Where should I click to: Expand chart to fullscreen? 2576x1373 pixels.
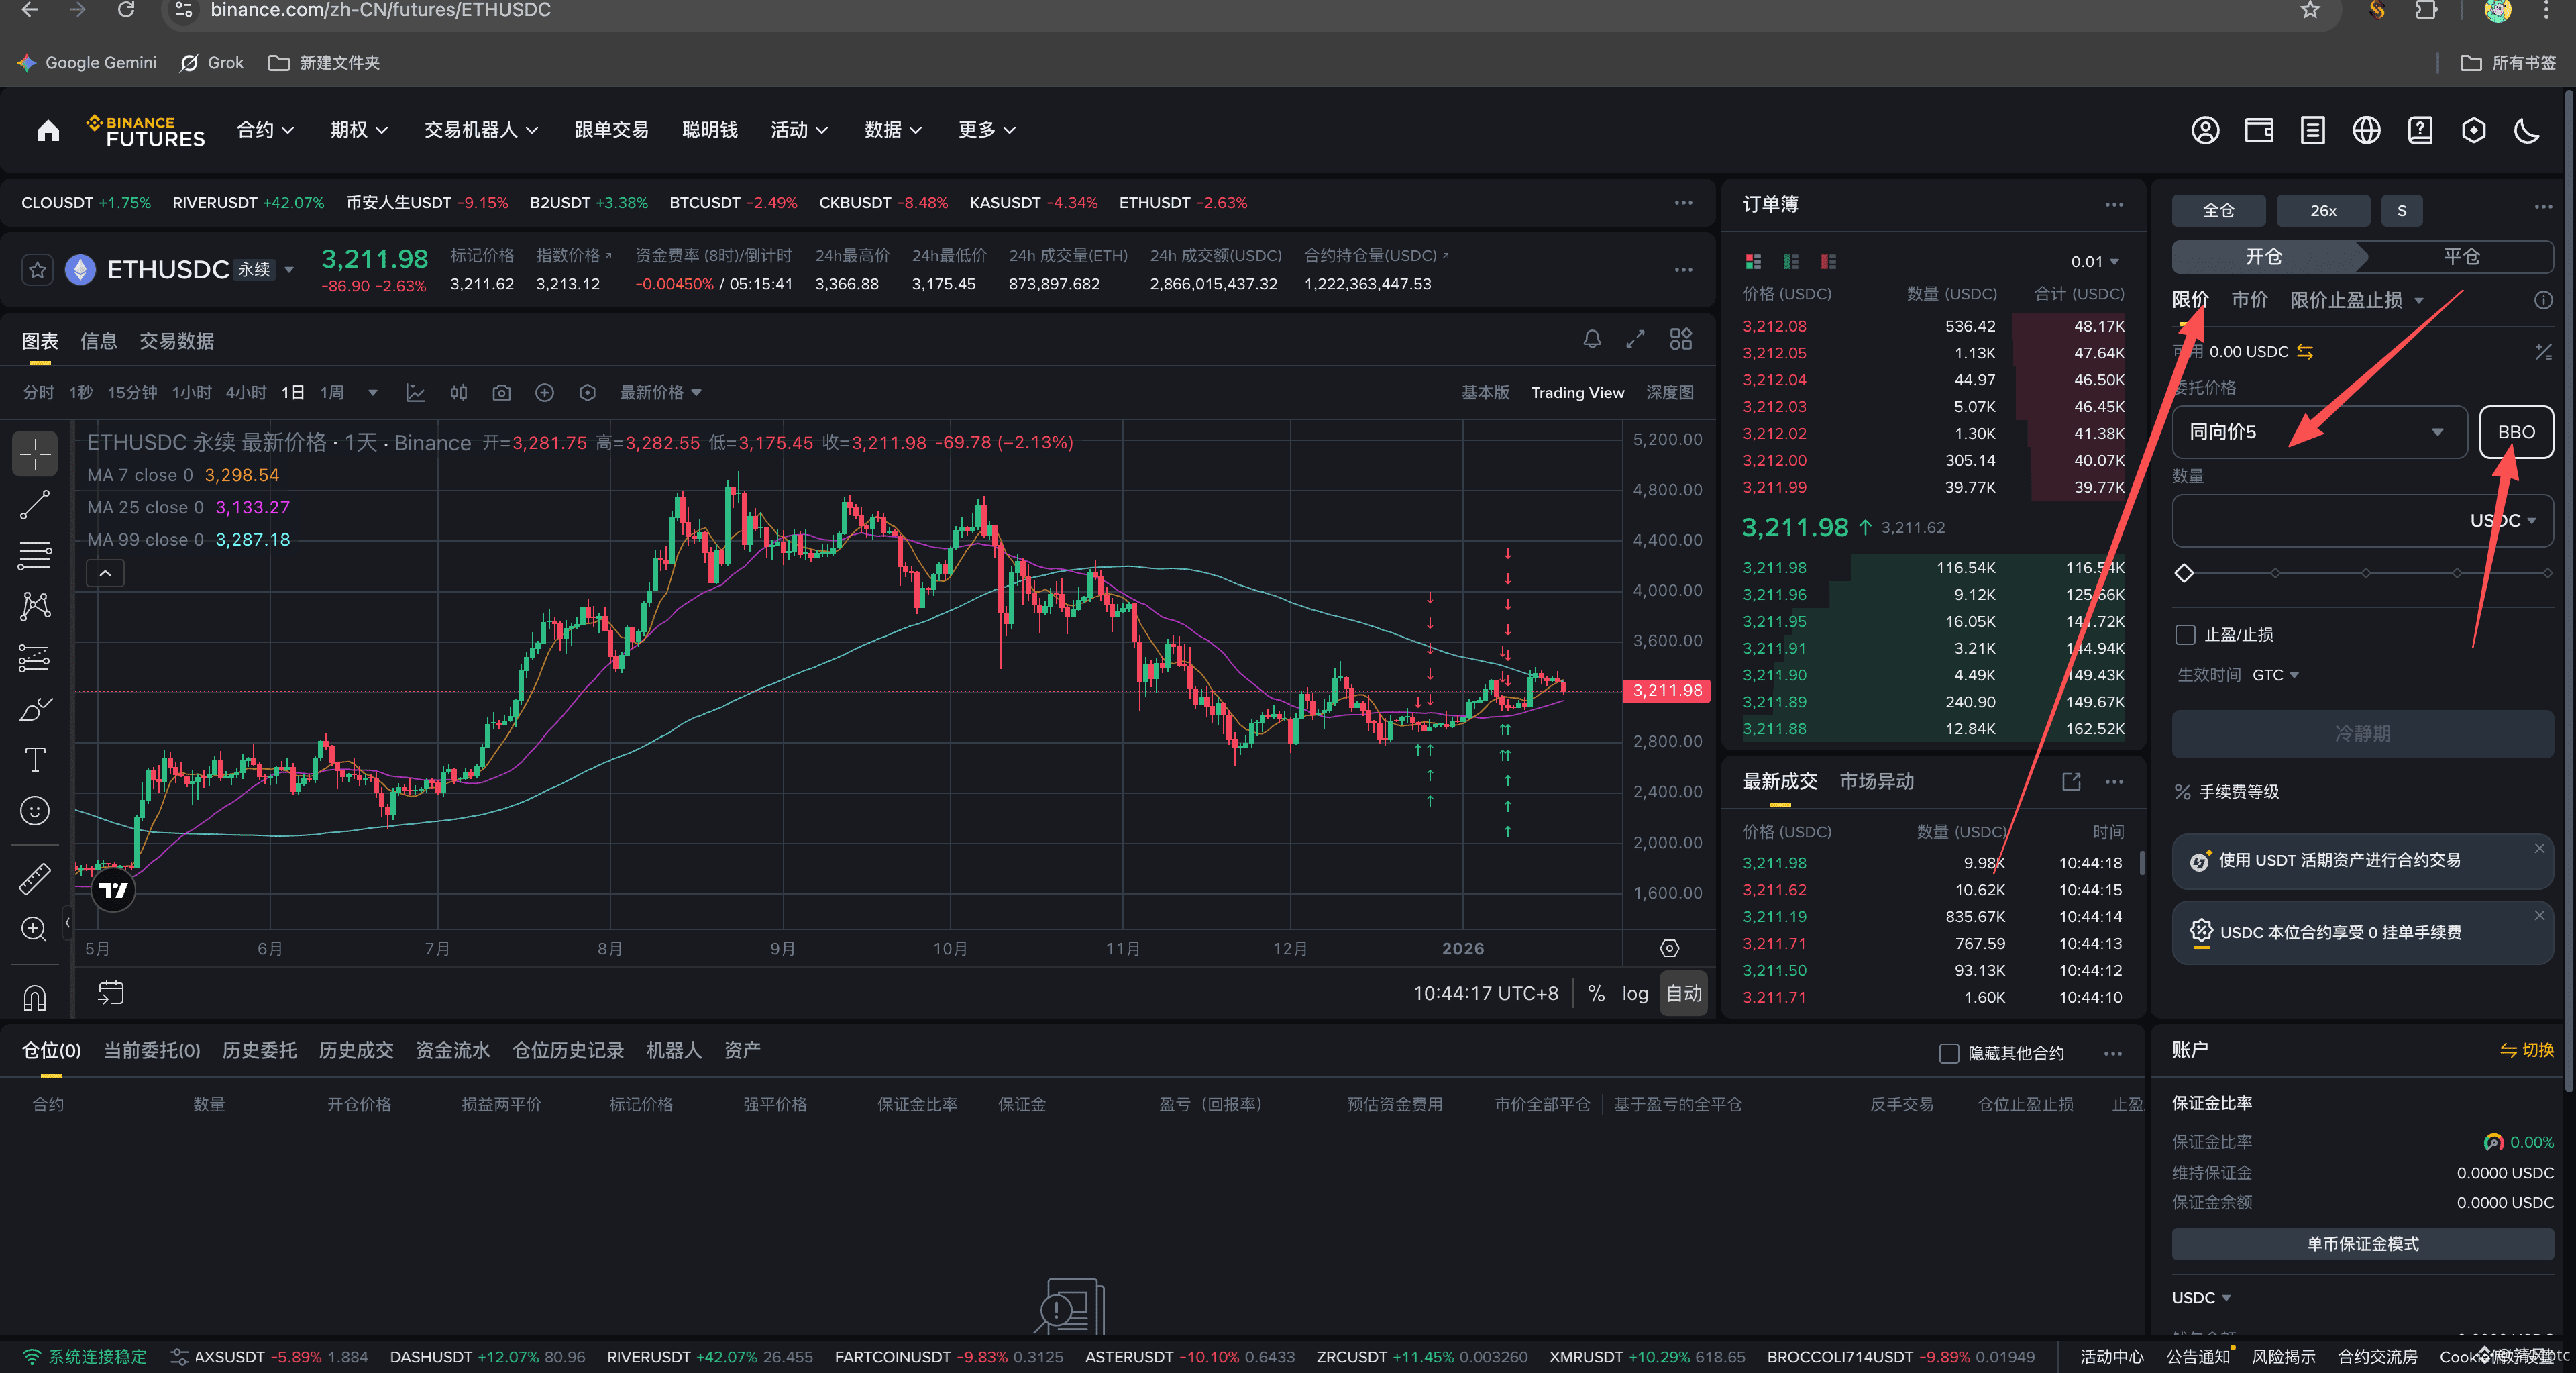[x=1635, y=339]
